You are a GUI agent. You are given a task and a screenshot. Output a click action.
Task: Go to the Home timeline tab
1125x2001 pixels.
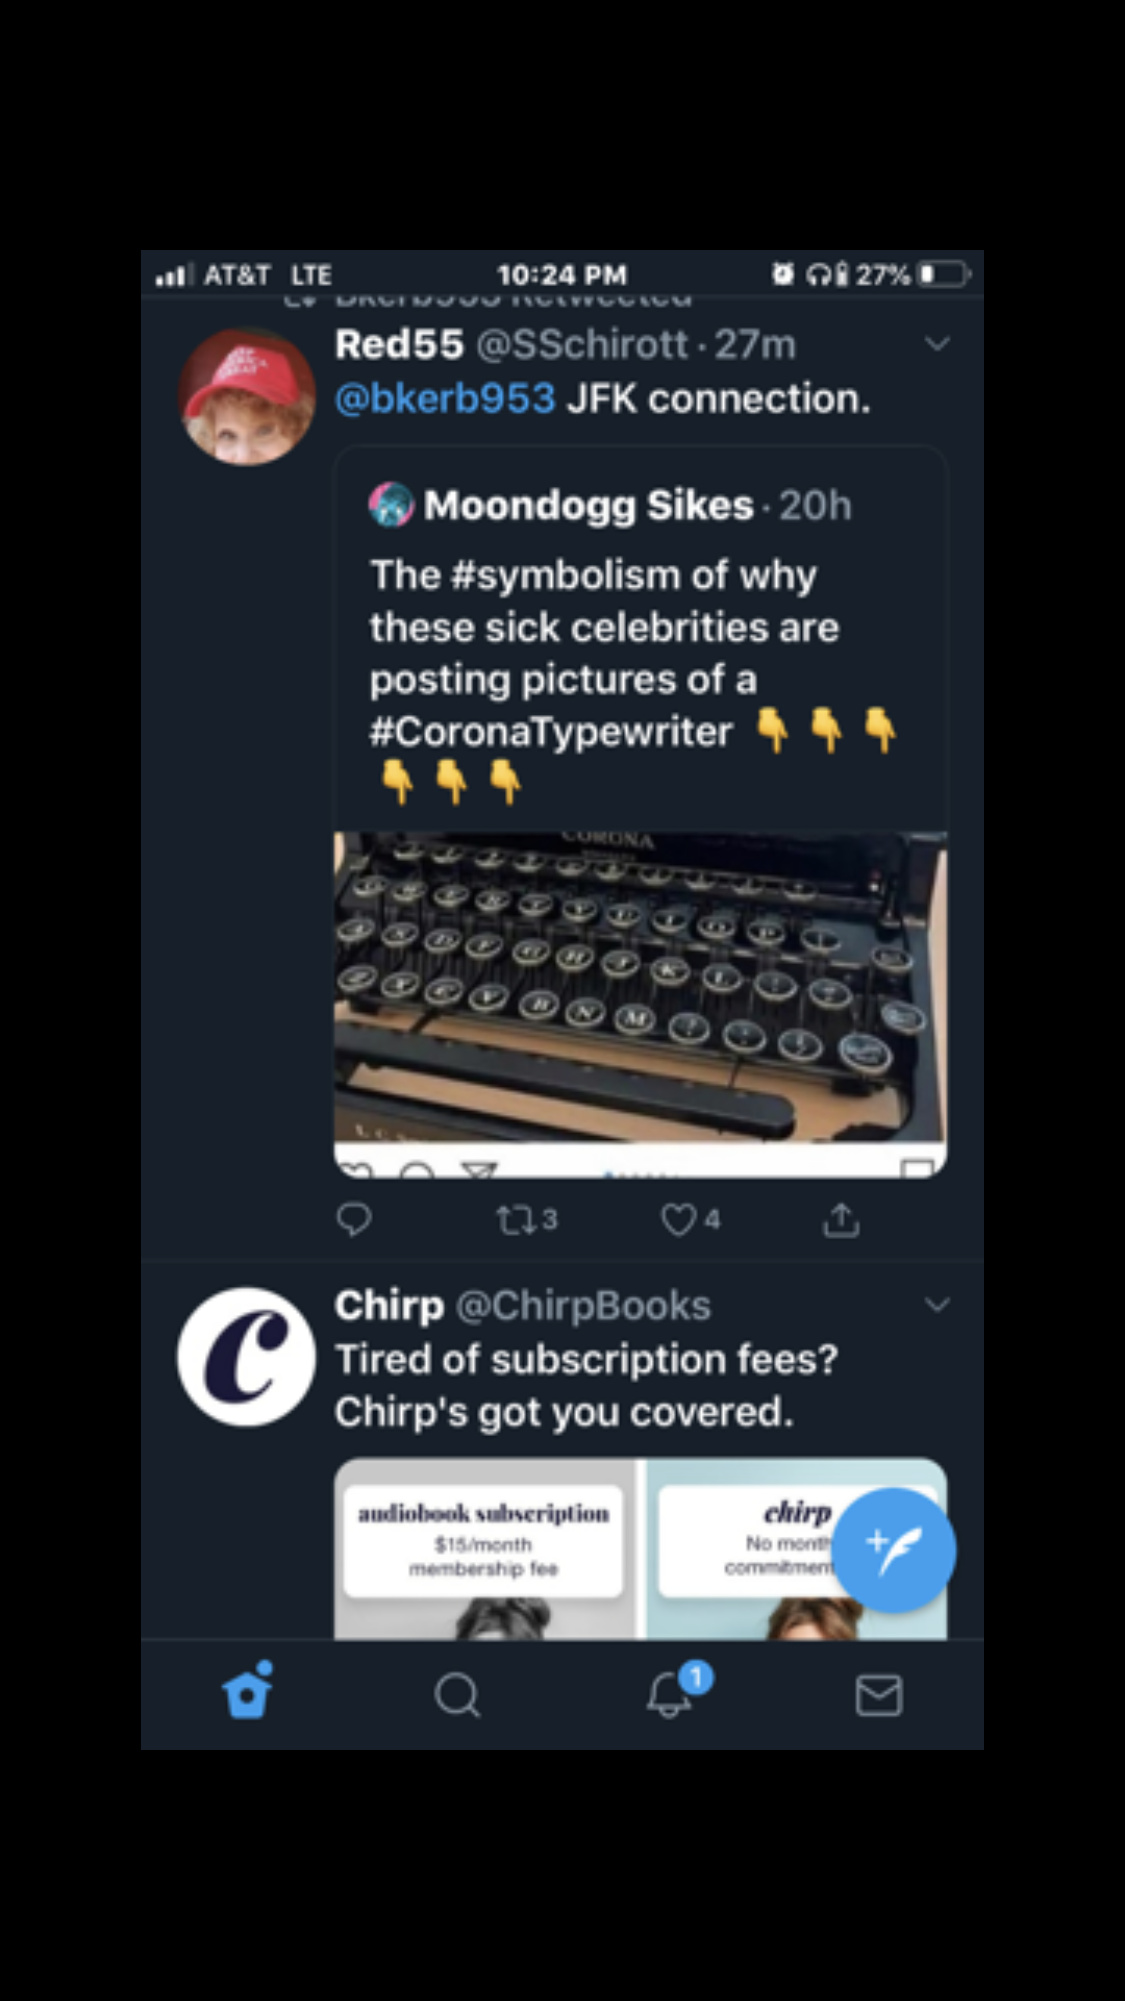[x=248, y=1693]
